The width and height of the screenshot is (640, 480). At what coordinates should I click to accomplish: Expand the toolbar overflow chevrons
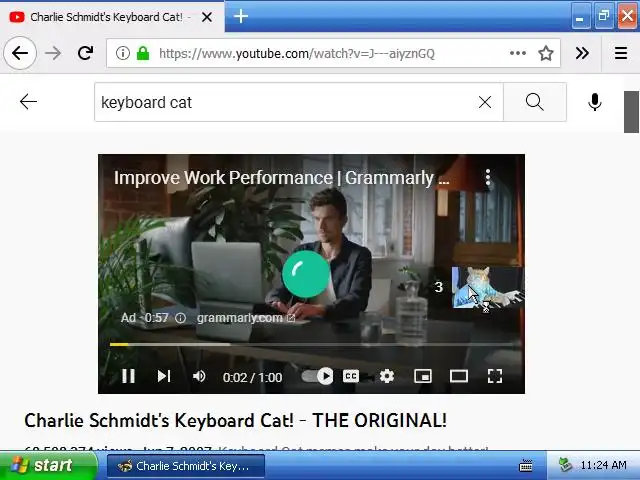point(582,53)
